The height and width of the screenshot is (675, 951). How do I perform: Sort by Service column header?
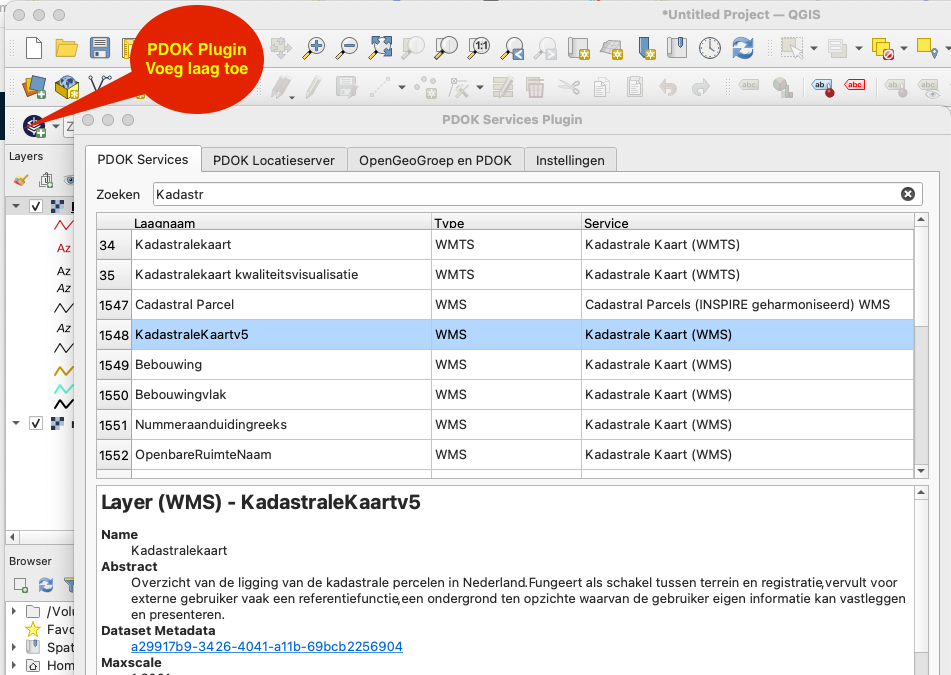[747, 223]
